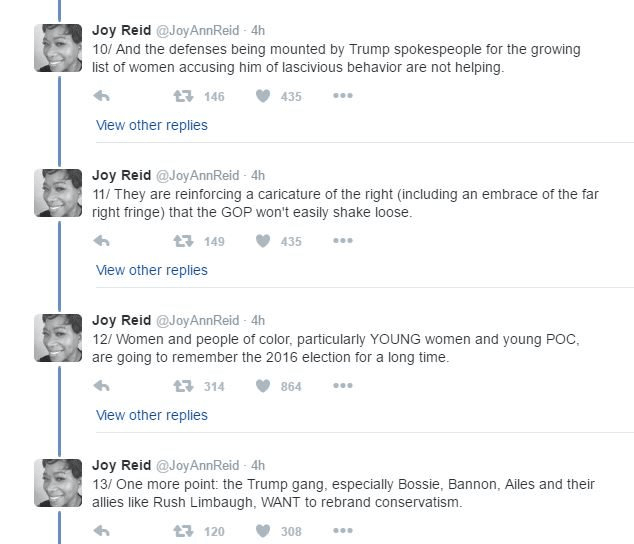This screenshot has height=544, width=634.
Task: Reply to tweet 11/ about caricature of right
Action: [101, 241]
